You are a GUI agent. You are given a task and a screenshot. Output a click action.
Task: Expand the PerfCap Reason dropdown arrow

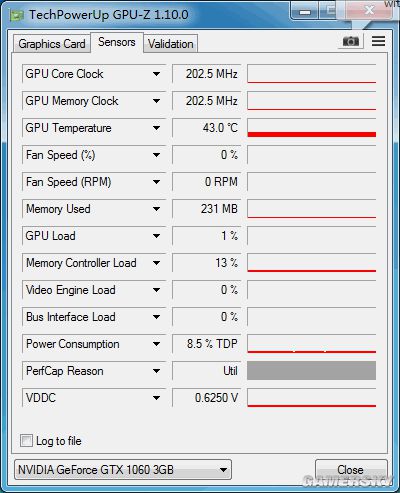[x=156, y=371]
